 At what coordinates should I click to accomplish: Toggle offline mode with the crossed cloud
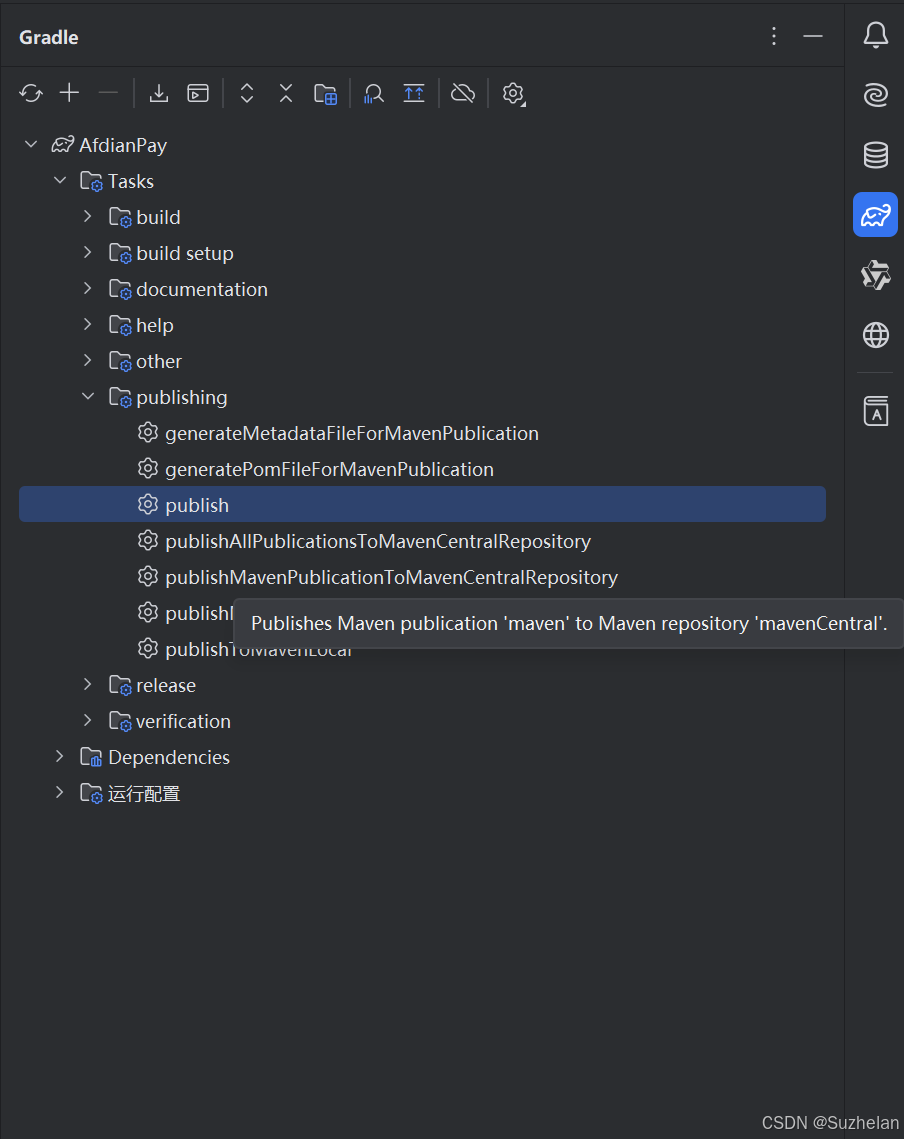tap(462, 93)
